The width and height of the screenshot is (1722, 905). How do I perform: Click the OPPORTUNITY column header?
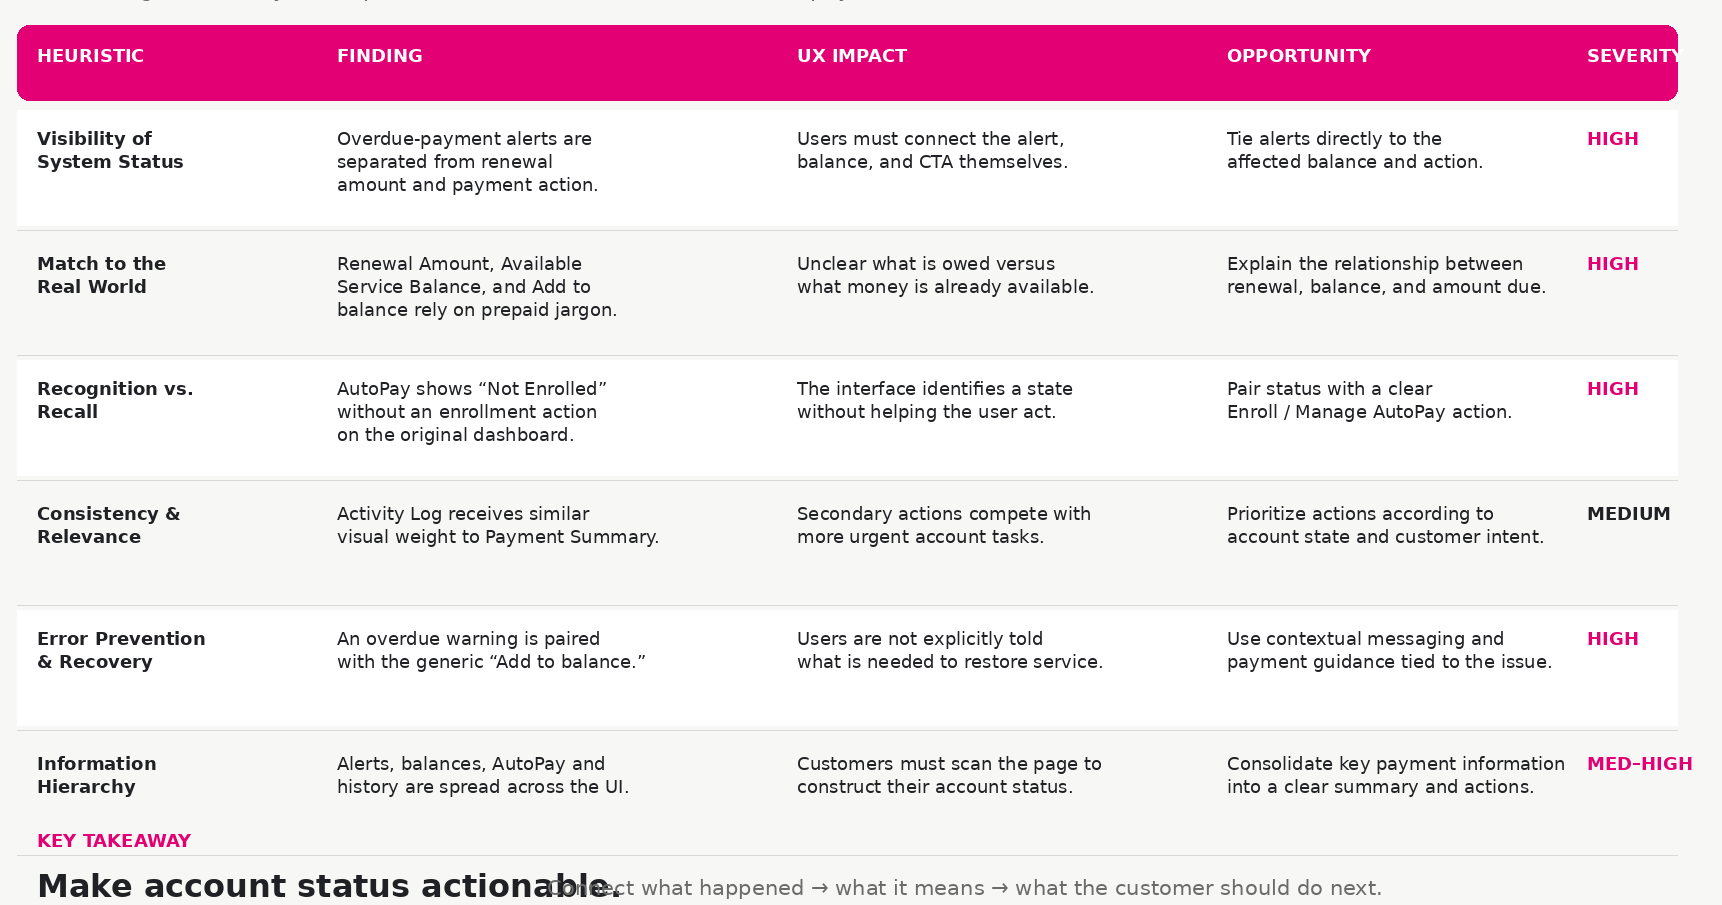coord(1298,56)
